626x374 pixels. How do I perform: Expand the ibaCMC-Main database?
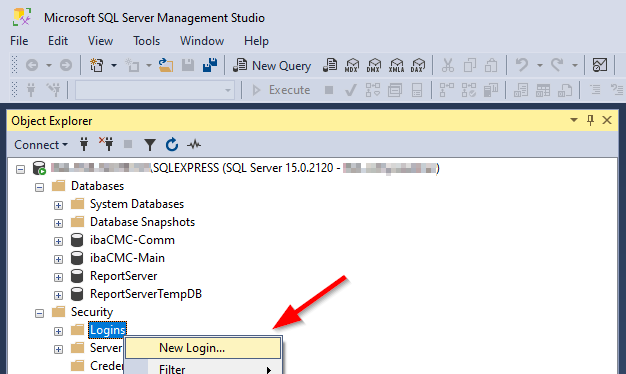pyautogui.click(x=59, y=259)
